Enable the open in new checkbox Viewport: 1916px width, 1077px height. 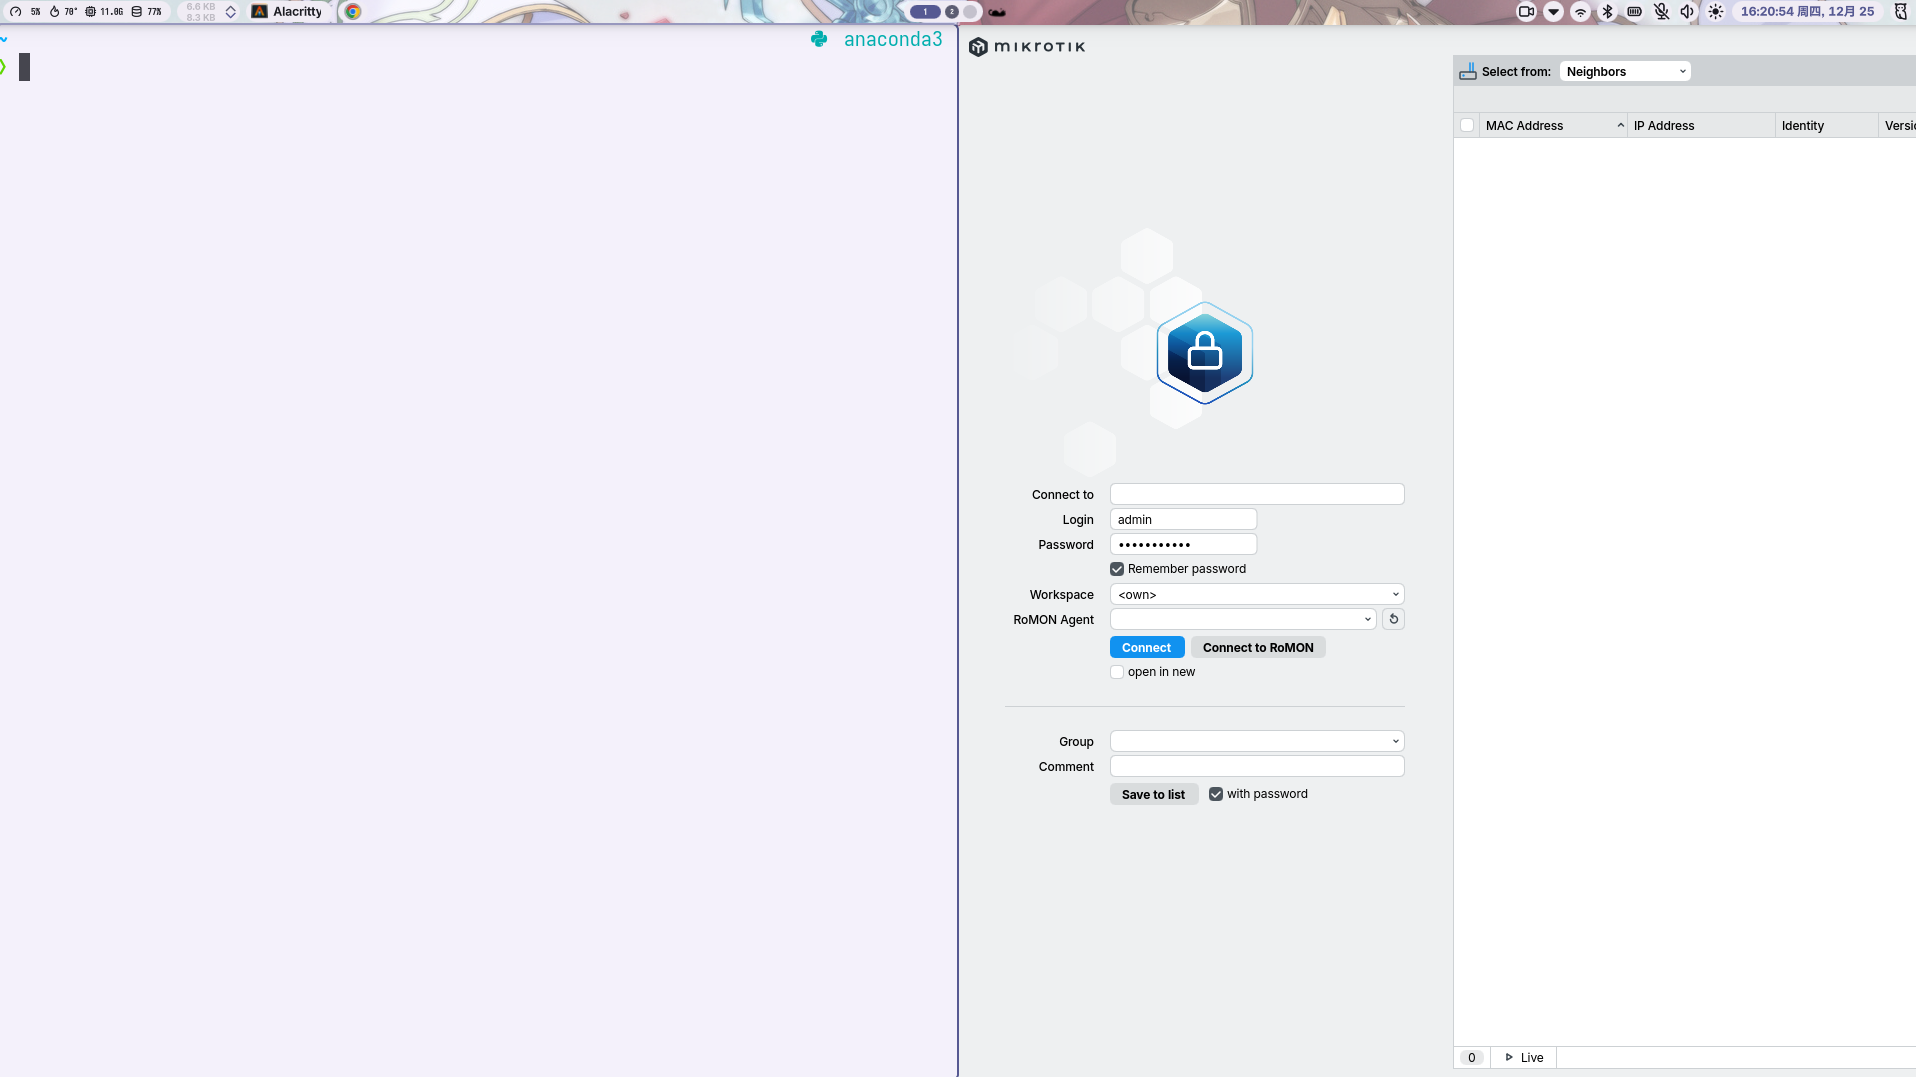pyautogui.click(x=1117, y=672)
